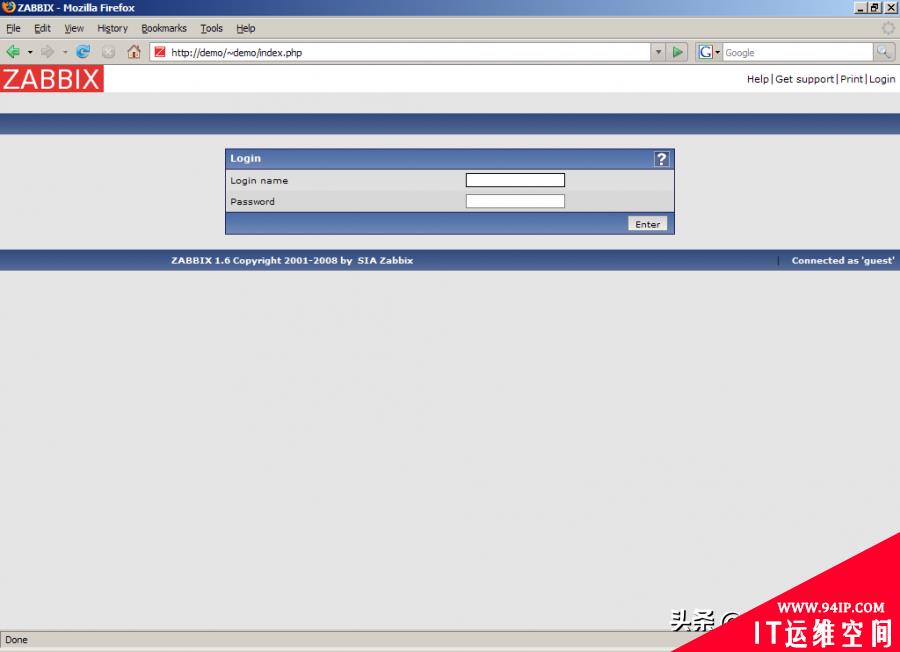Click the Stop loading icon
The image size is (900, 652).
coord(108,52)
